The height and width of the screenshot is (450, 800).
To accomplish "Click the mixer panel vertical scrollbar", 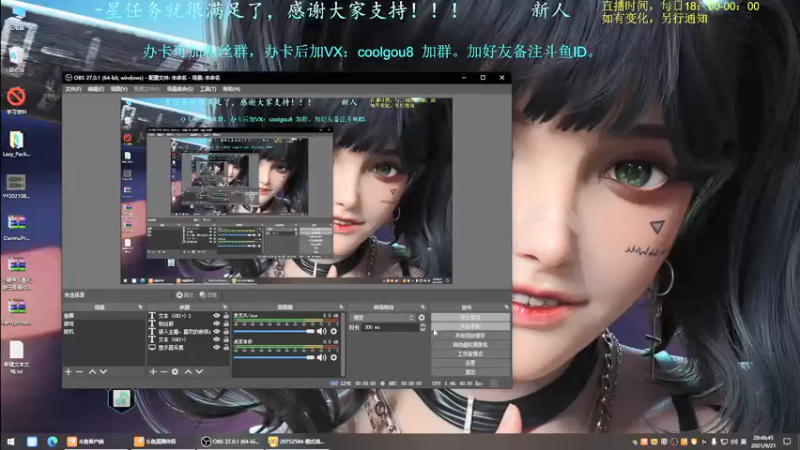I will (343, 344).
